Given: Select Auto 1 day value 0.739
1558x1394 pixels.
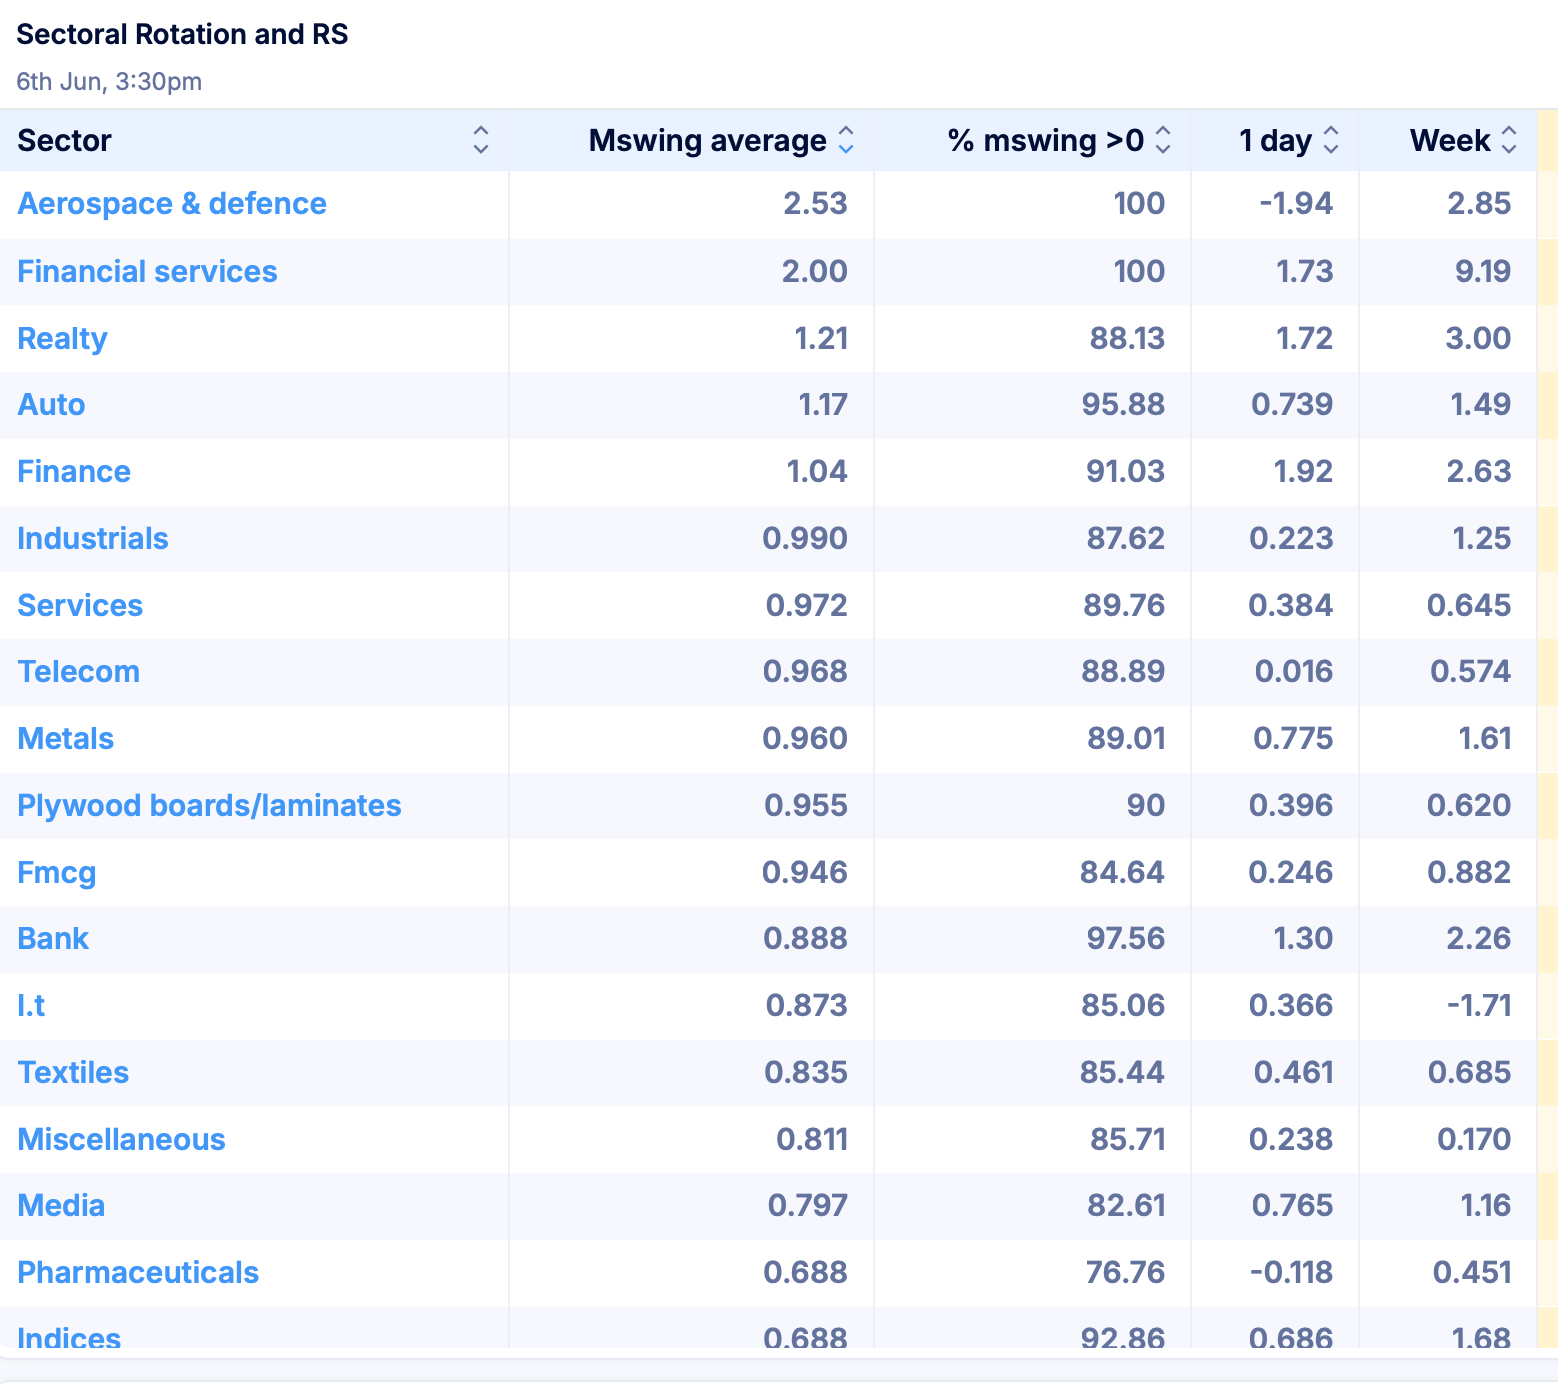Looking at the screenshot, I should [x=1292, y=405].
